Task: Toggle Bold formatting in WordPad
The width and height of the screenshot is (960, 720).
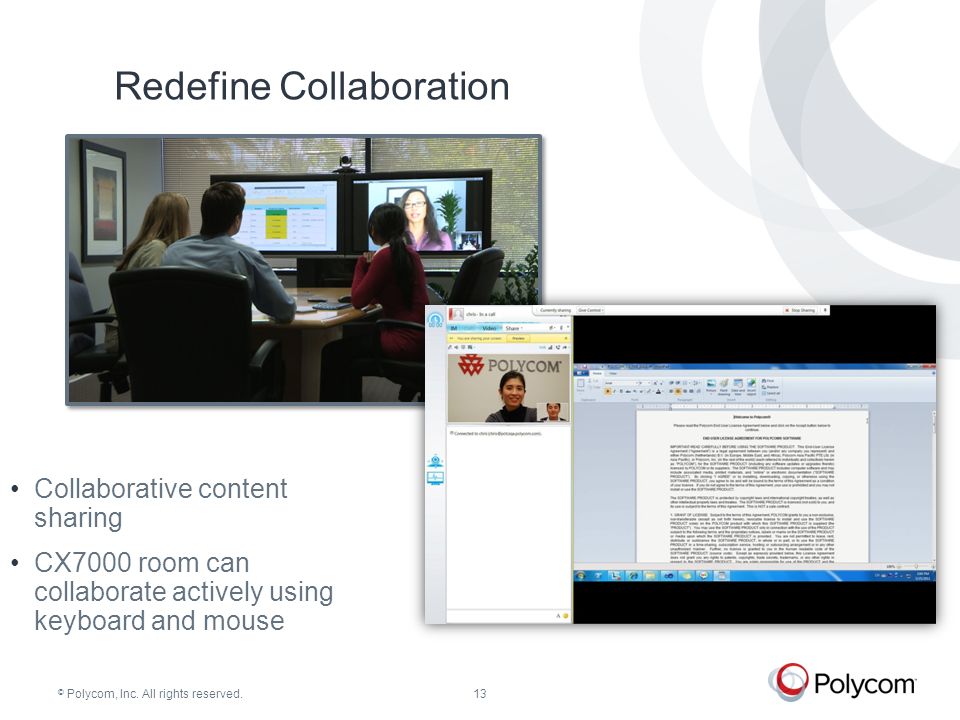Action: pyautogui.click(x=608, y=391)
